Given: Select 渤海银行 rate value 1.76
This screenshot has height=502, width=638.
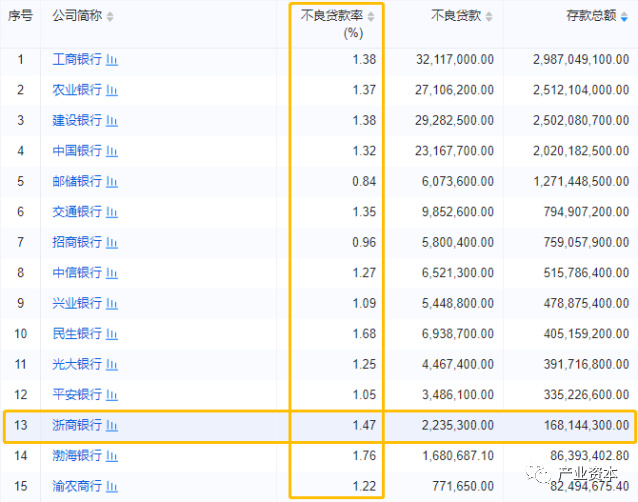Looking at the screenshot, I should pyautogui.click(x=364, y=456).
